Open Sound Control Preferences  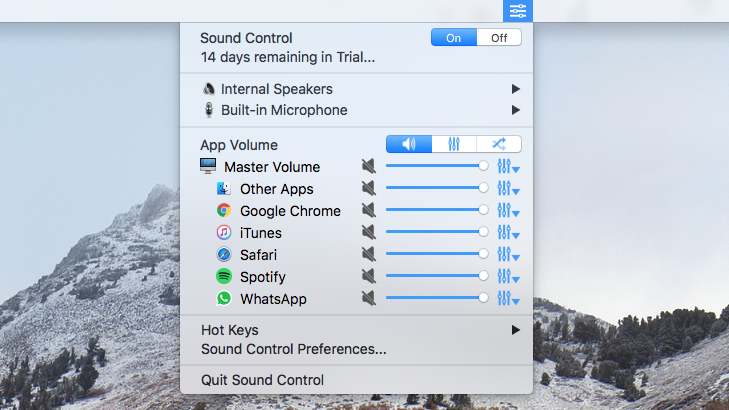pyautogui.click(x=293, y=349)
